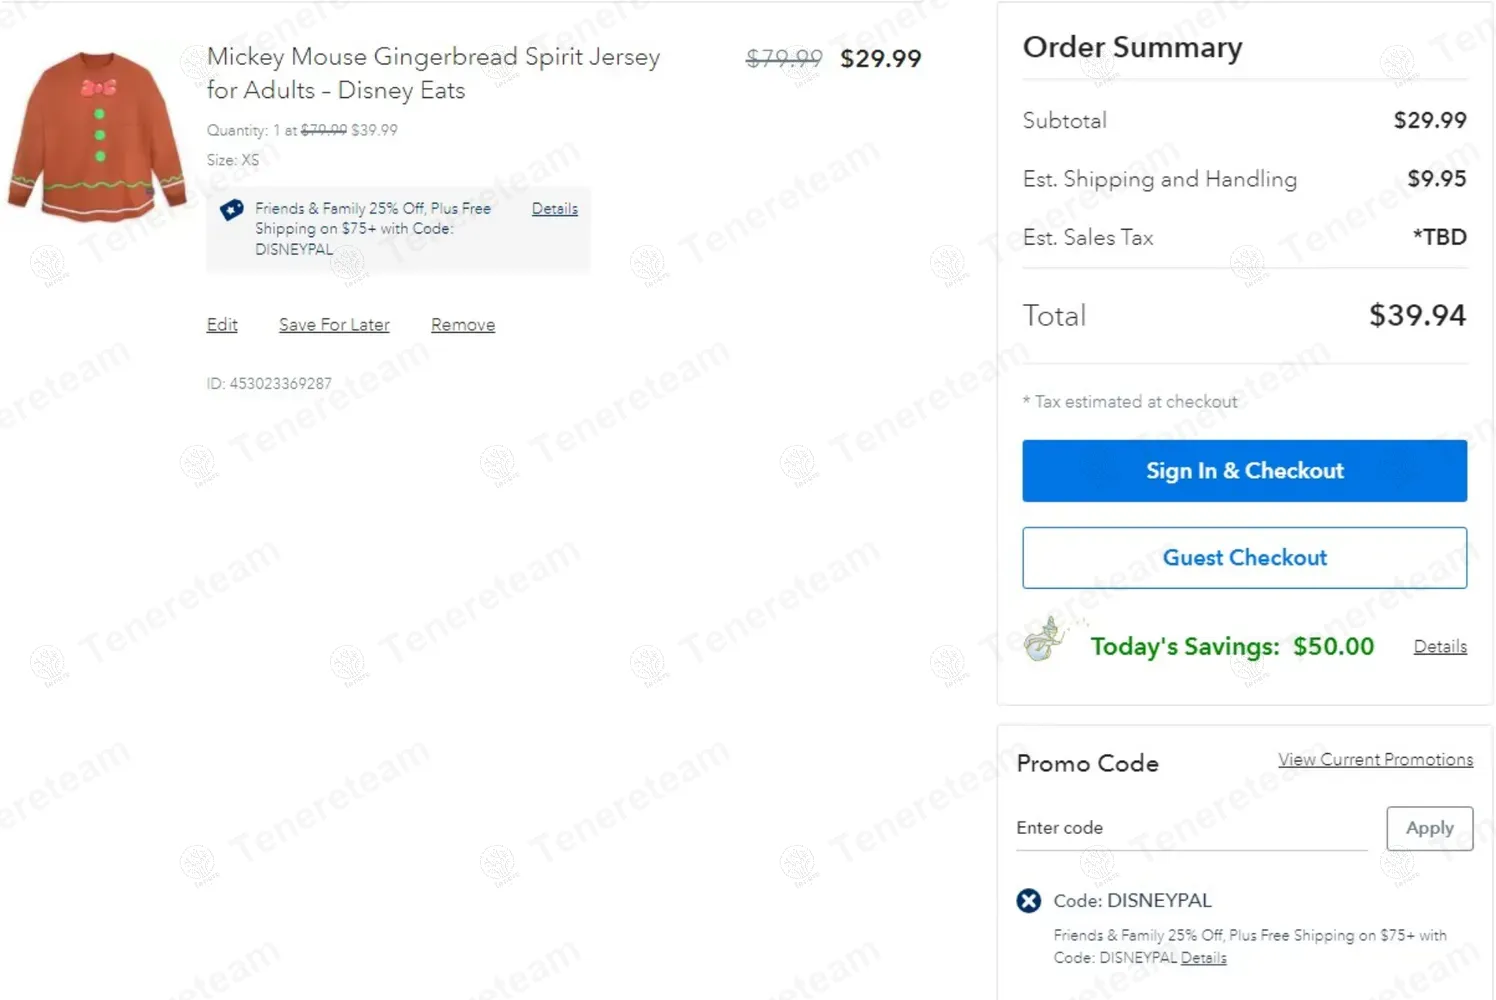Open Details next to Today's Savings
Image resolution: width=1496 pixels, height=1000 pixels.
(x=1440, y=647)
